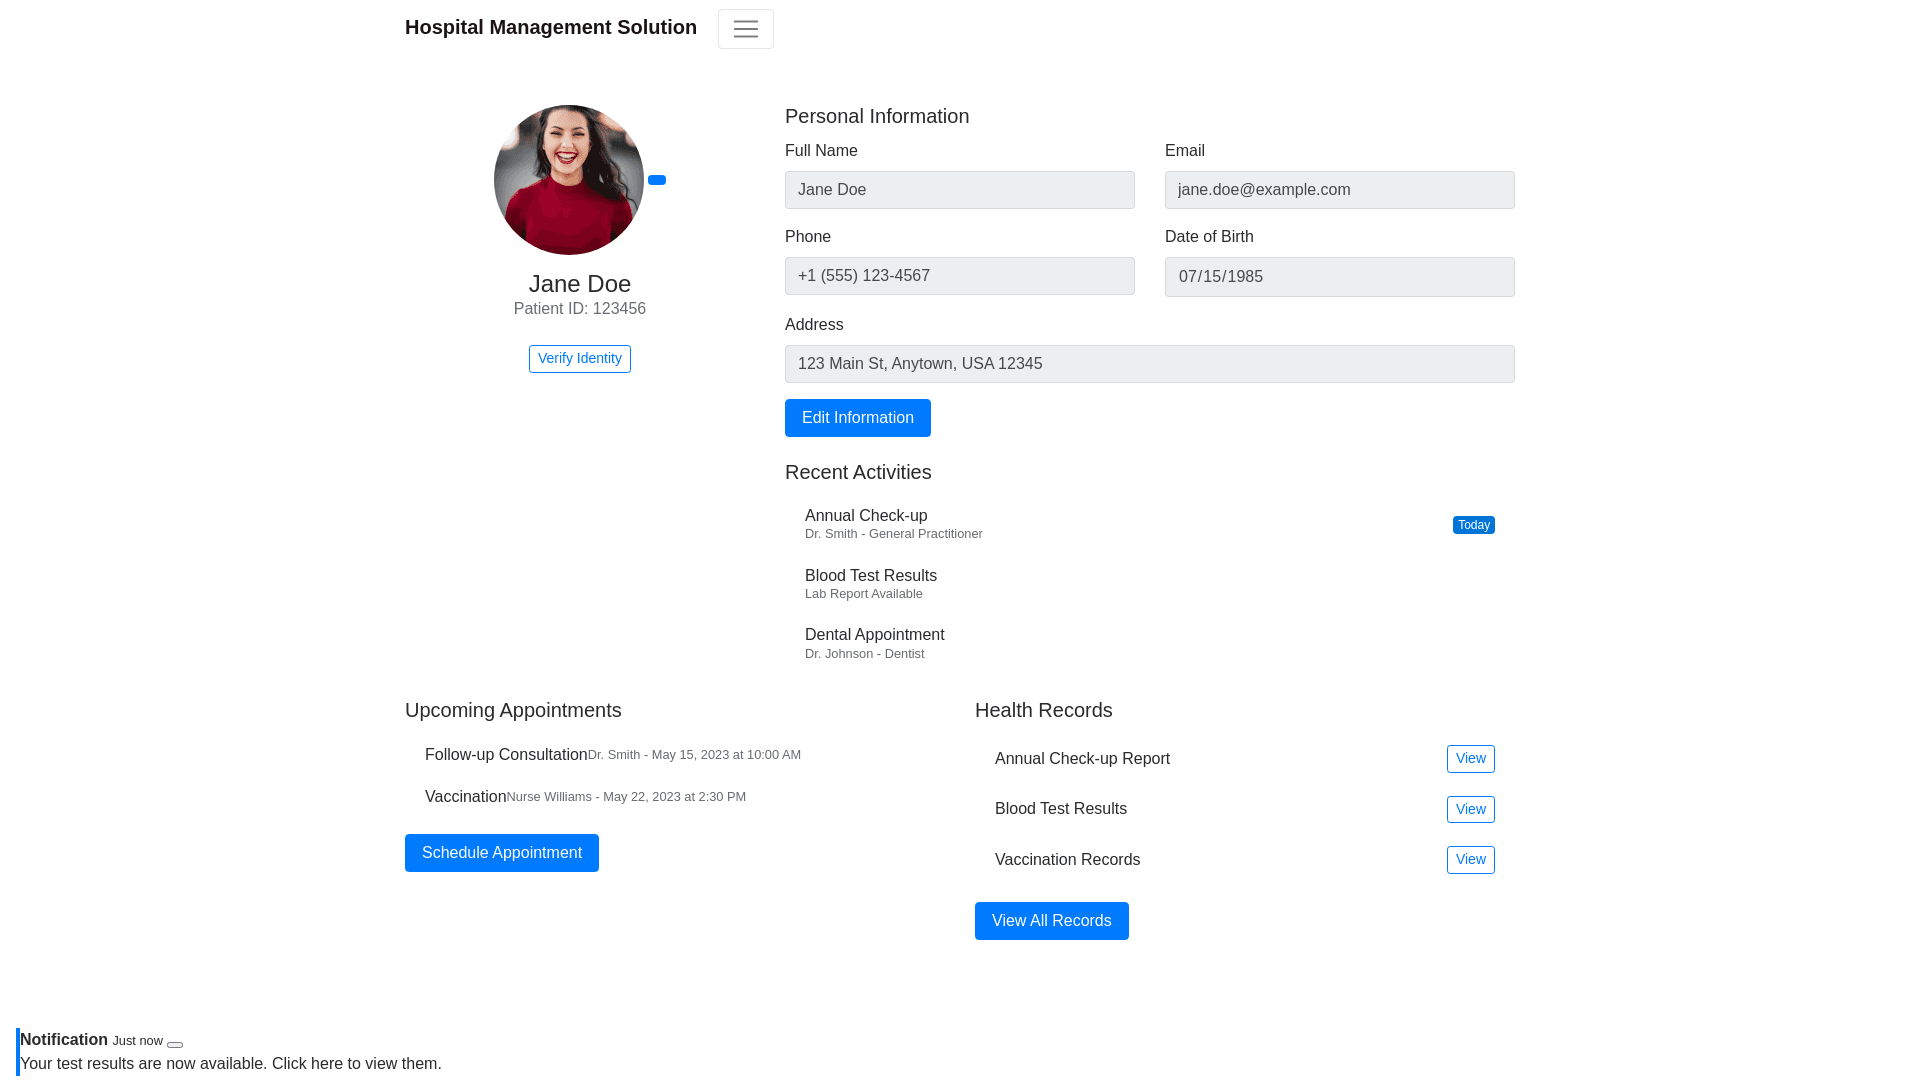
Task: Focus the Phone number field
Action: tap(959, 276)
